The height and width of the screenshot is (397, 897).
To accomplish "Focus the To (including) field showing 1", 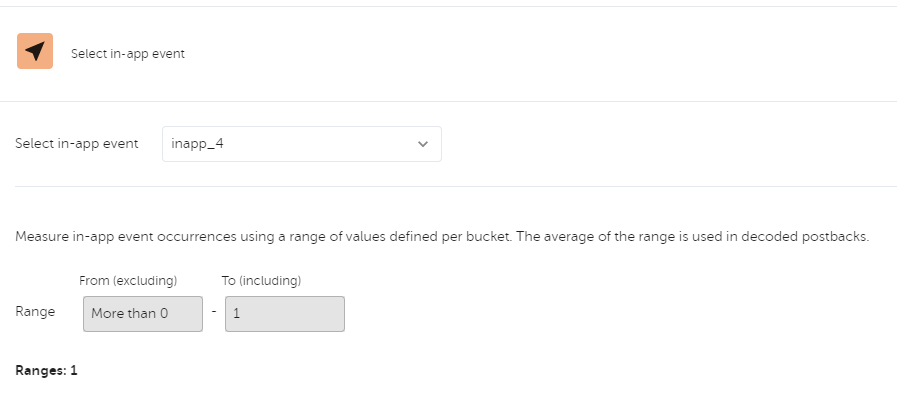I will (285, 314).
